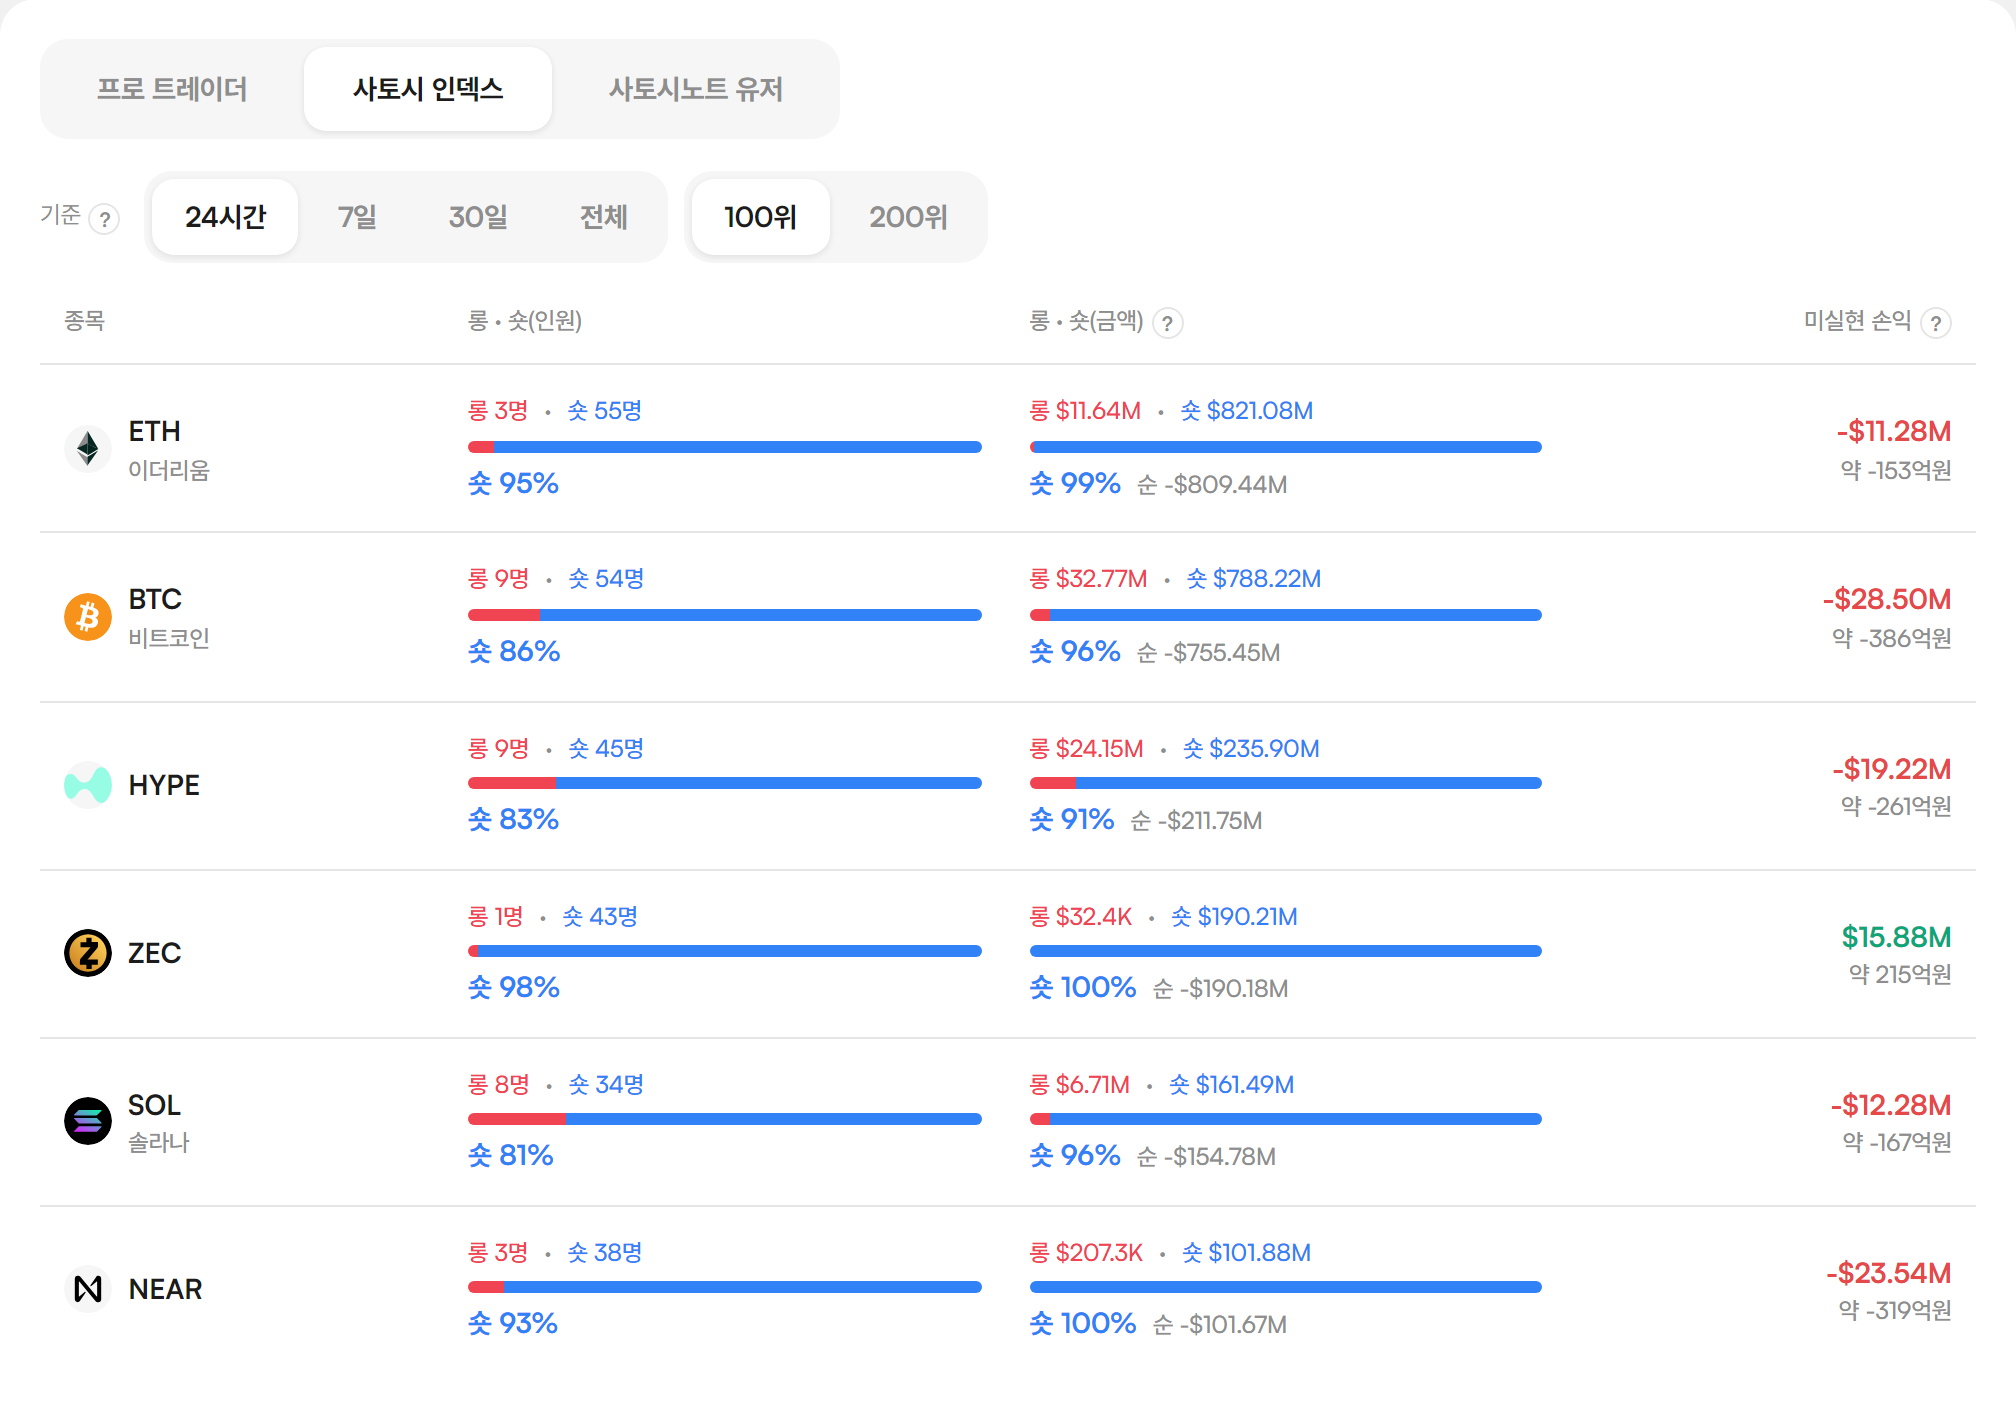Click the 종목 column header

coord(84,320)
